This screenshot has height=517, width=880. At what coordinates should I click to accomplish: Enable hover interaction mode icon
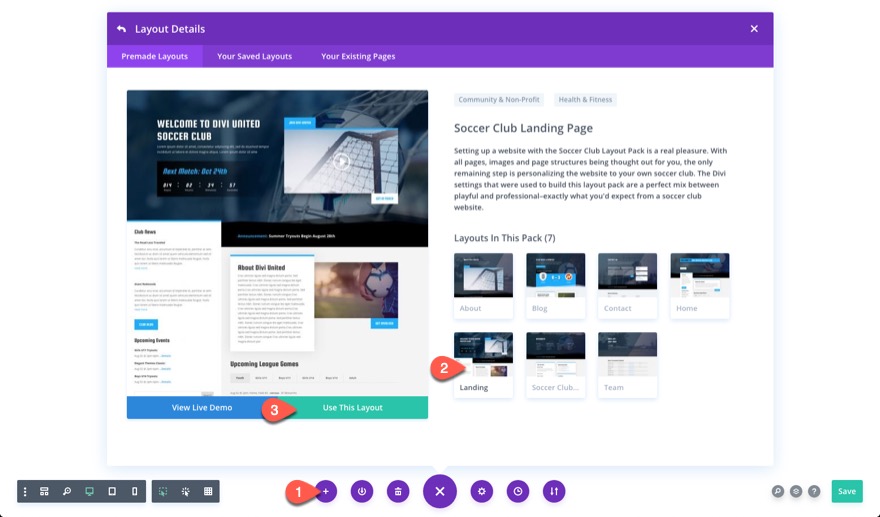(163, 491)
